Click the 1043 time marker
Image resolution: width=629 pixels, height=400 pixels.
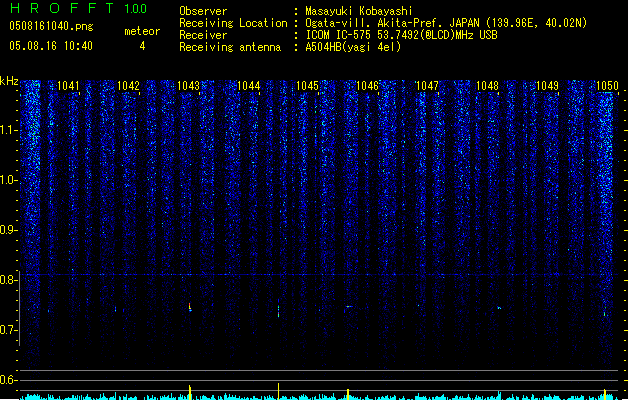[x=189, y=86]
